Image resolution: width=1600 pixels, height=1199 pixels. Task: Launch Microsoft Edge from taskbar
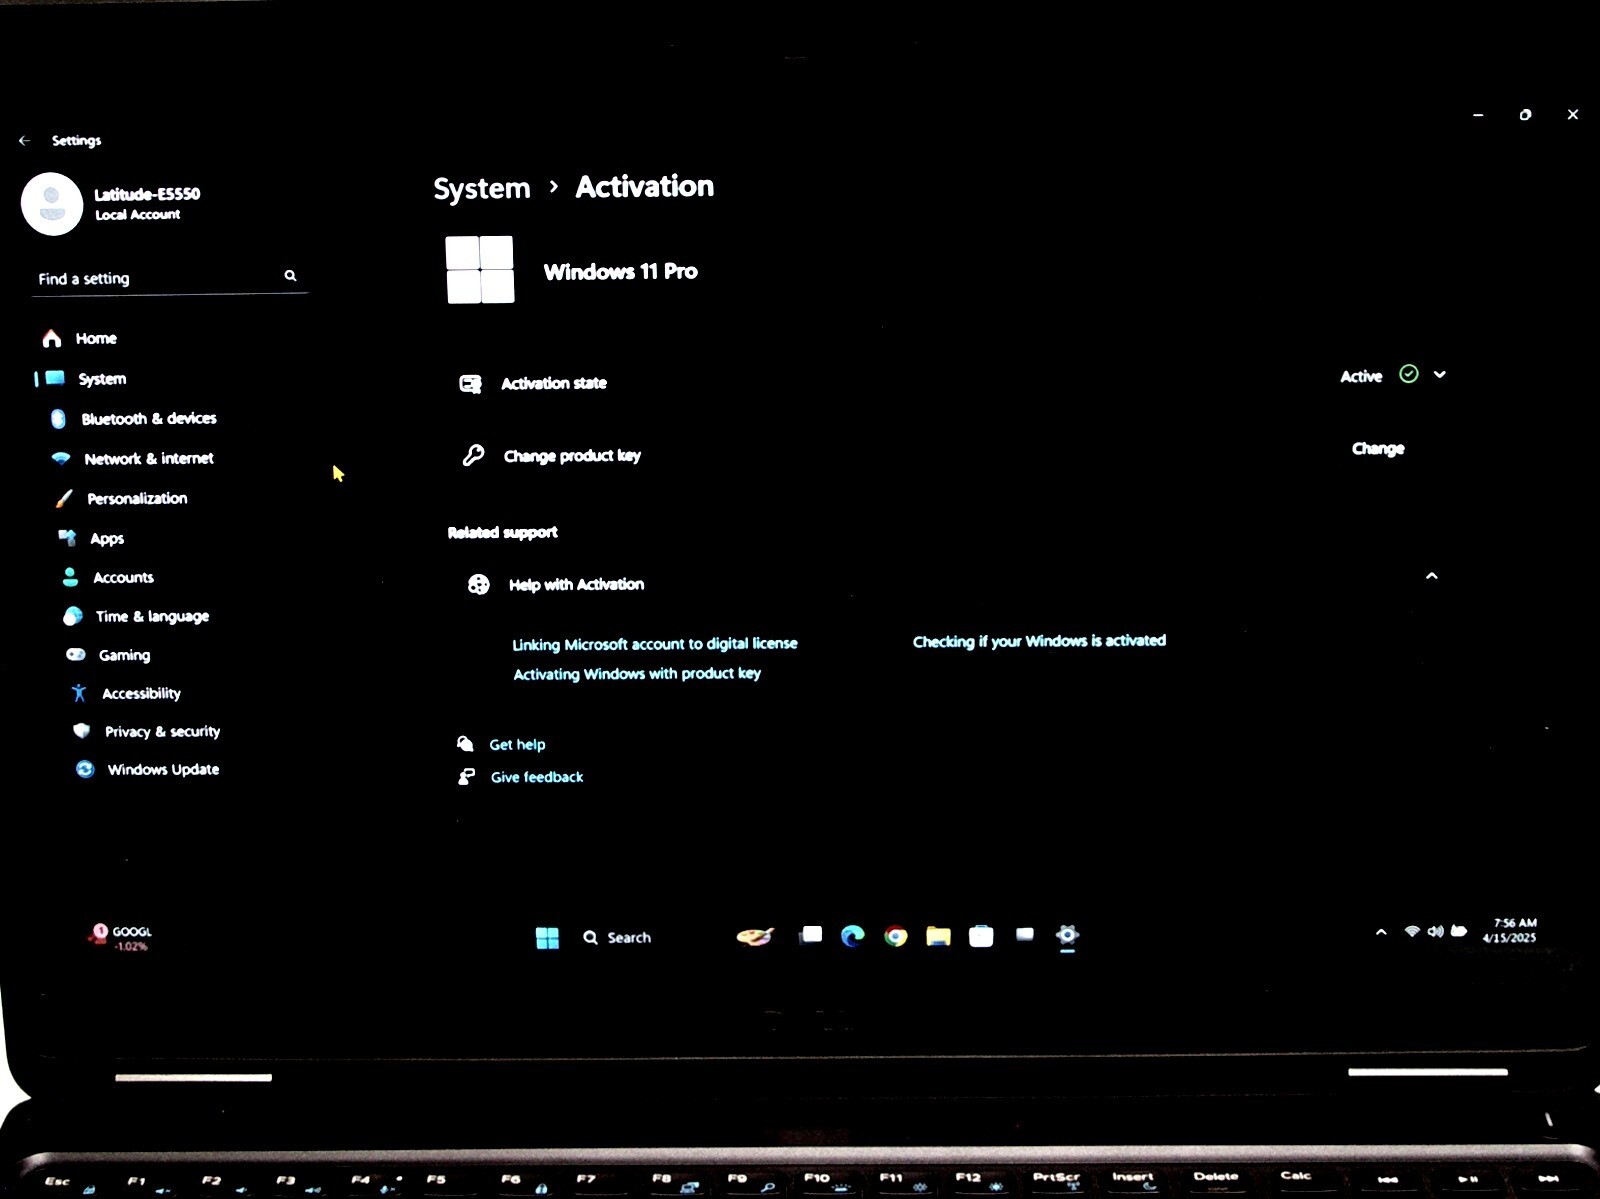pyautogui.click(x=853, y=936)
